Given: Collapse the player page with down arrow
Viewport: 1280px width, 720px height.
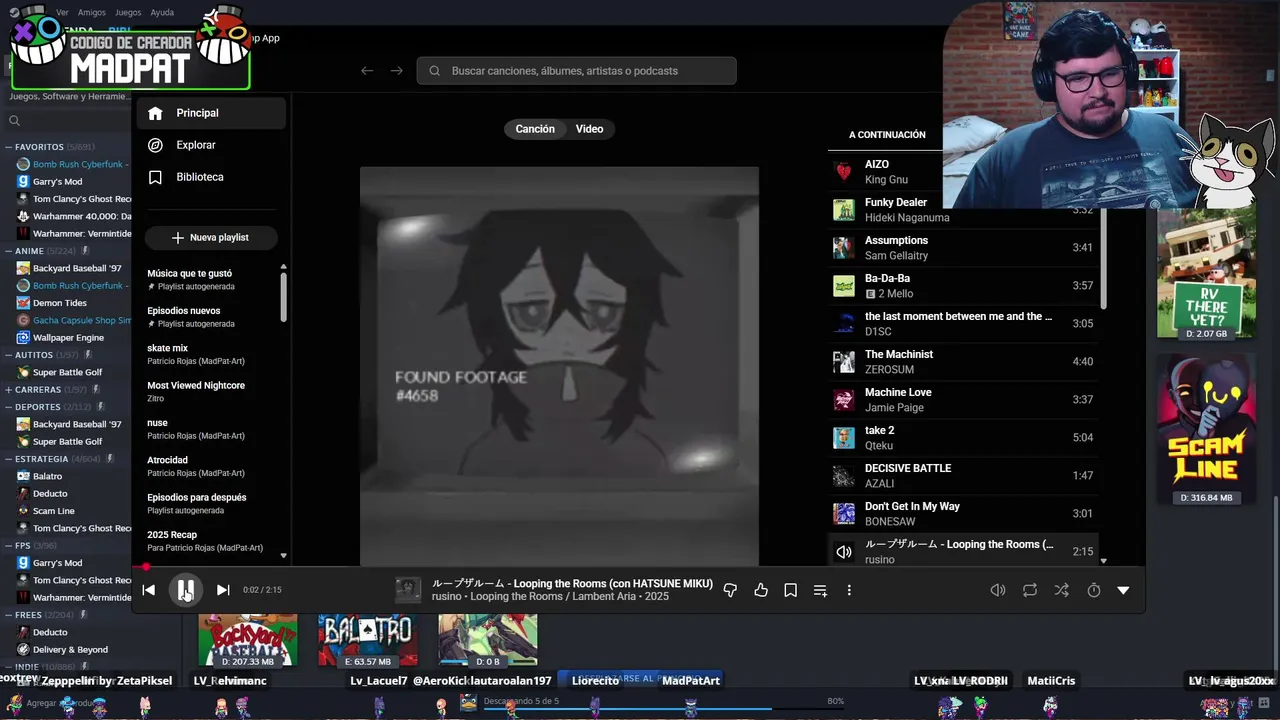Looking at the screenshot, I should (1123, 590).
